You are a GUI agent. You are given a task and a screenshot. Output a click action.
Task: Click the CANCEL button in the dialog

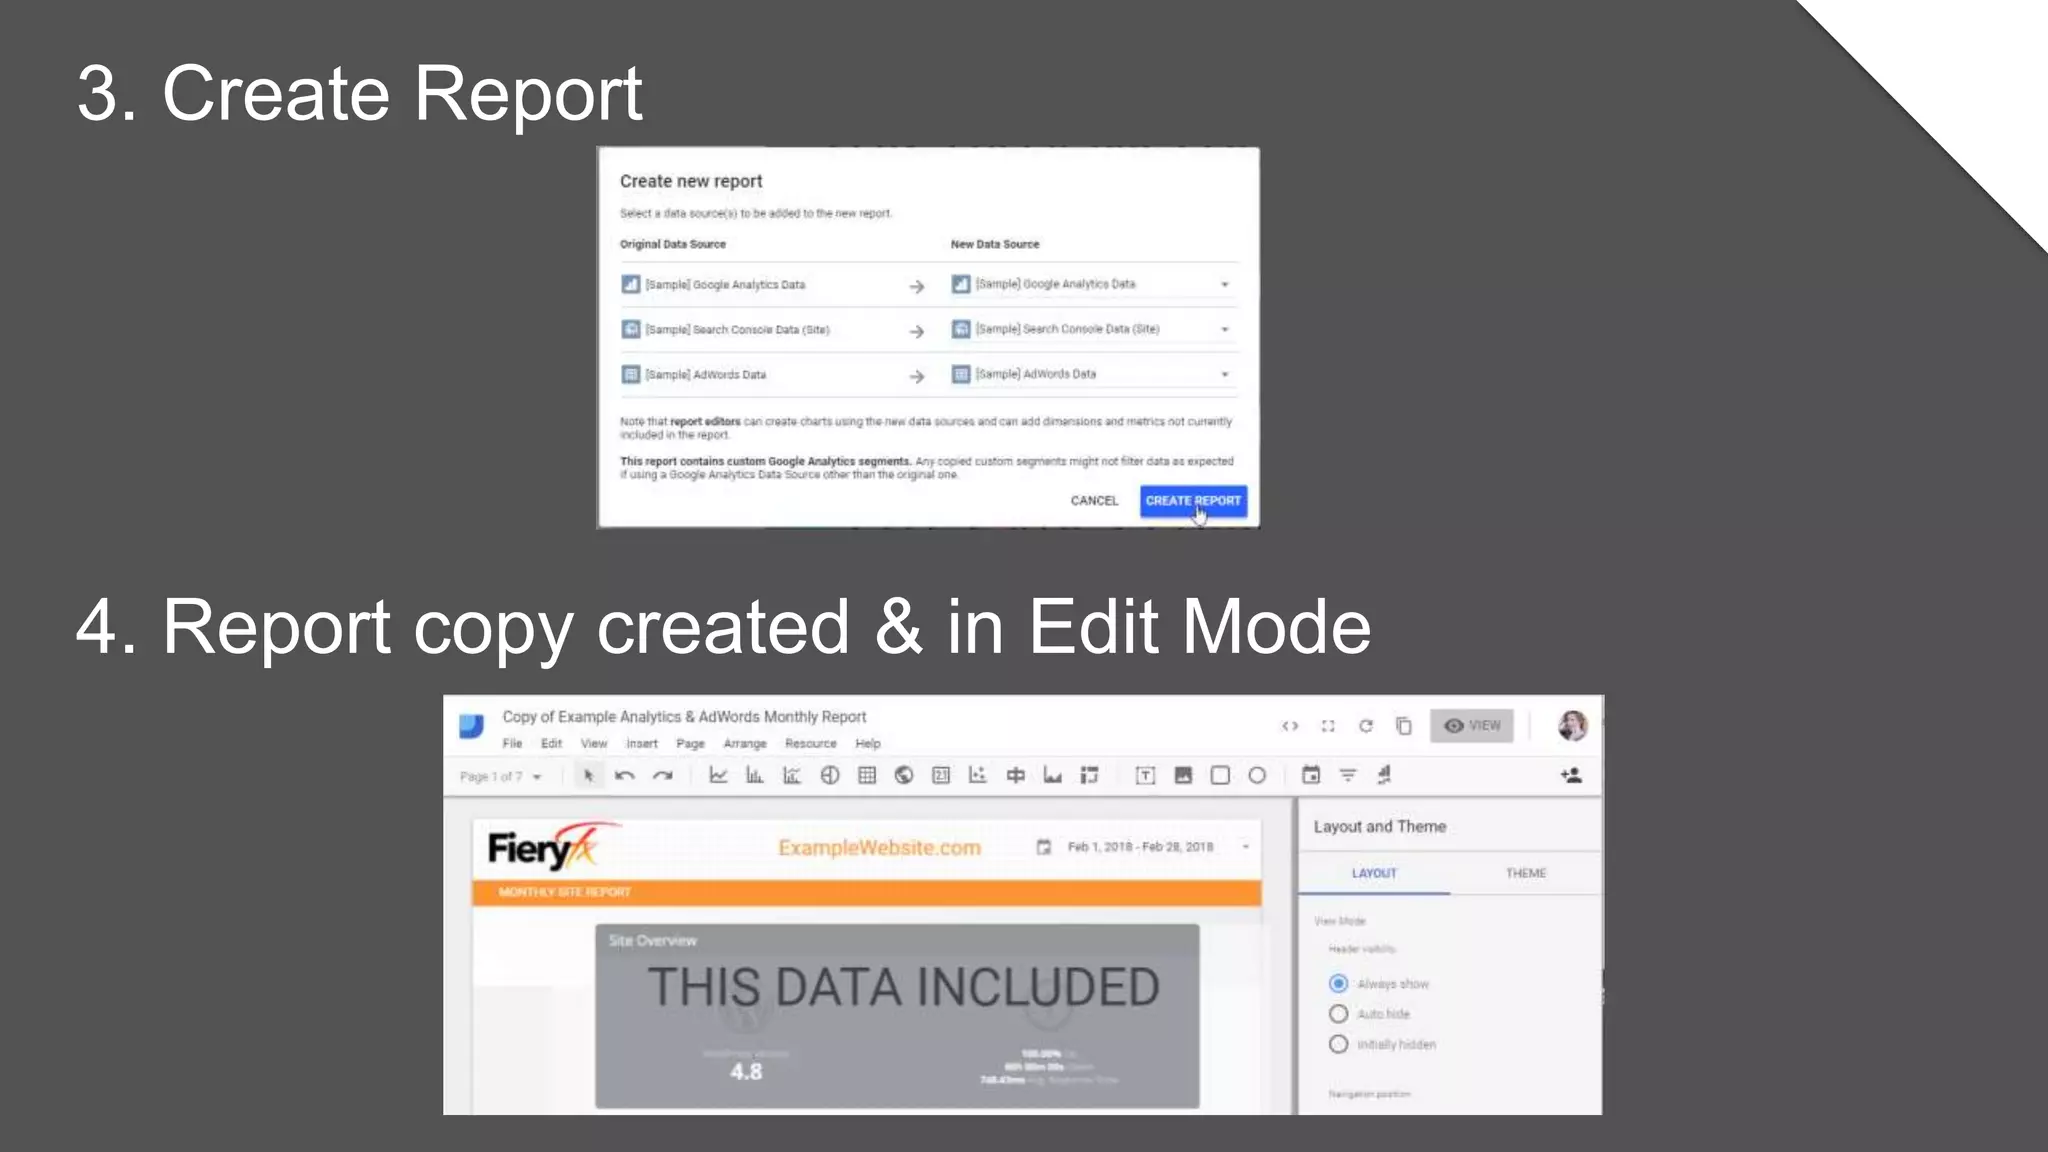click(1094, 501)
